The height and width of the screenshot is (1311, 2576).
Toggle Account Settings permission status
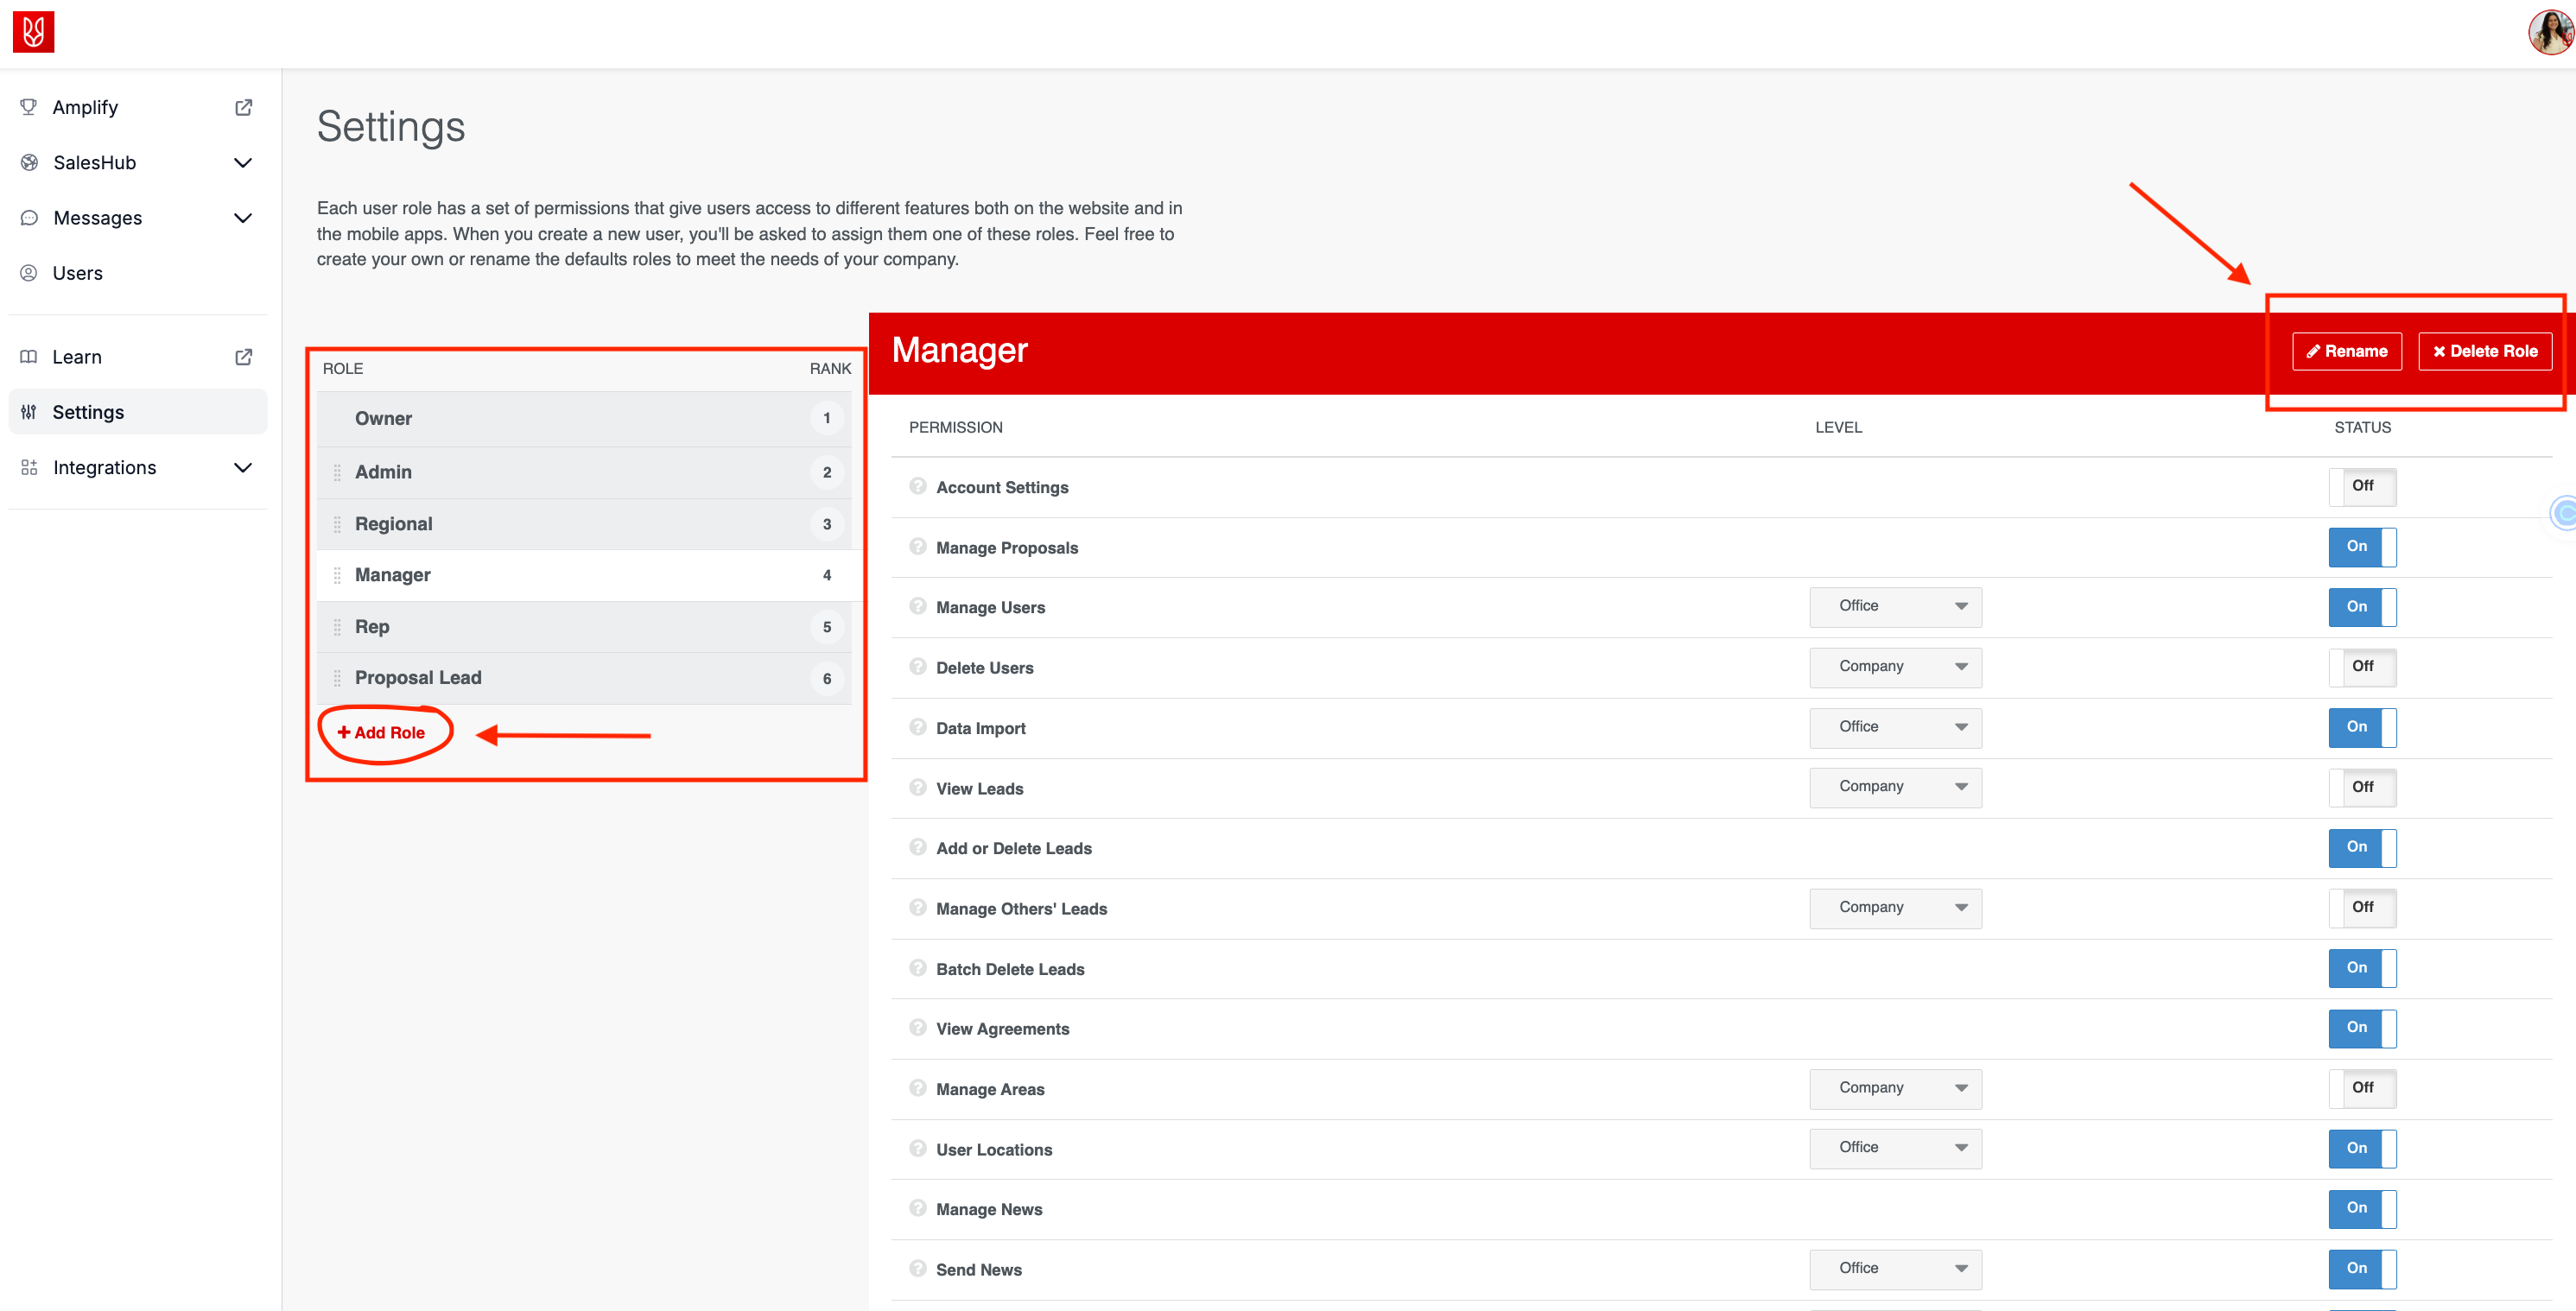pos(2362,487)
